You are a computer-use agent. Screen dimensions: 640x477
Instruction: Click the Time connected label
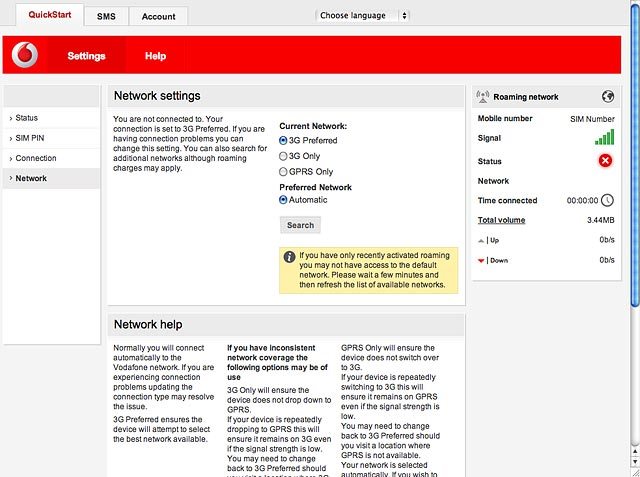(x=507, y=200)
